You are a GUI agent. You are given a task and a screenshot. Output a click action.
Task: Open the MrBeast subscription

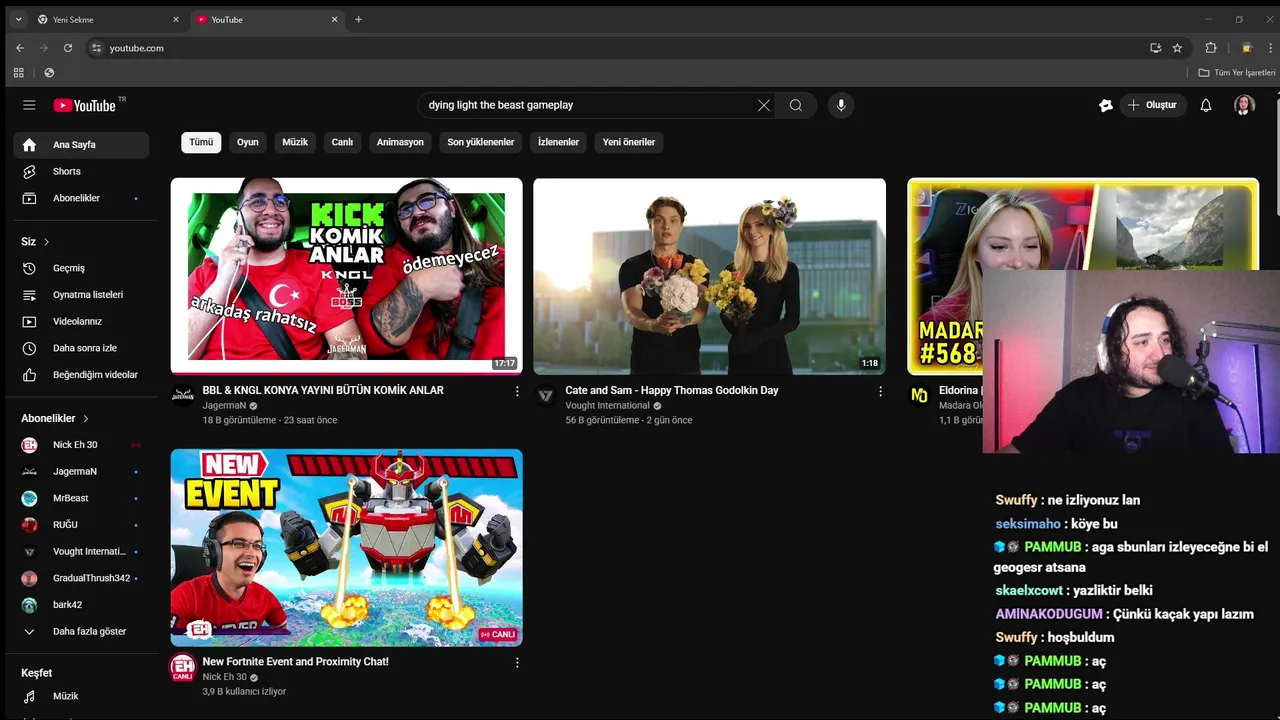[81, 498]
